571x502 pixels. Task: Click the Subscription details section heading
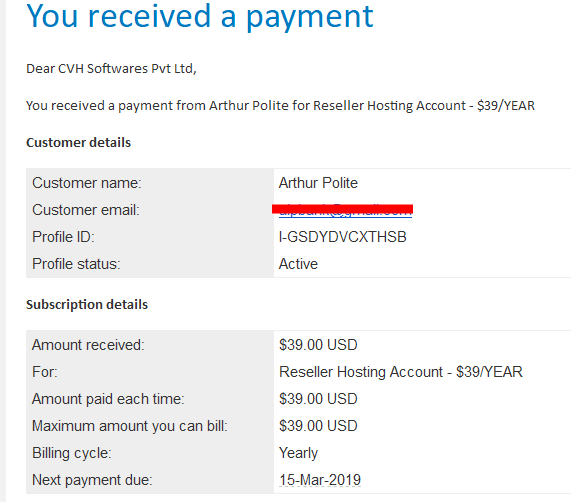(x=87, y=305)
